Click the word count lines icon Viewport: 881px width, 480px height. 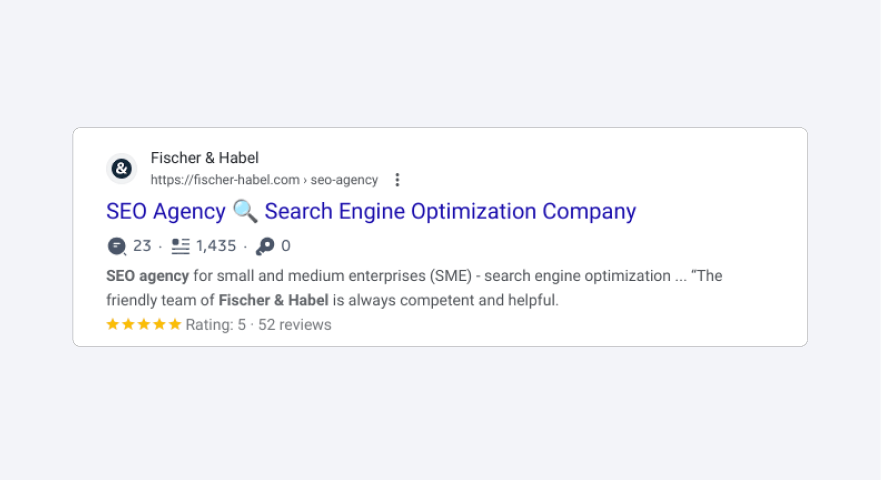tap(180, 246)
